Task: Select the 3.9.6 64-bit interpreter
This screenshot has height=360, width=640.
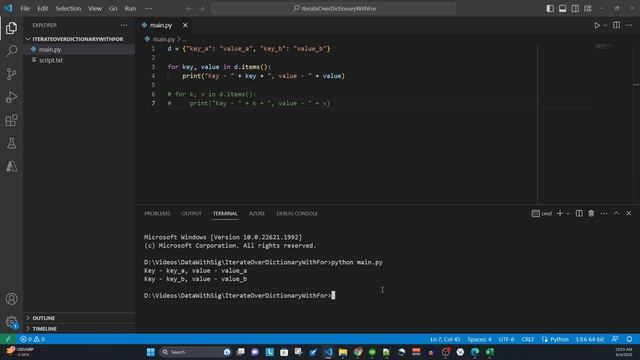Action: pos(589,339)
